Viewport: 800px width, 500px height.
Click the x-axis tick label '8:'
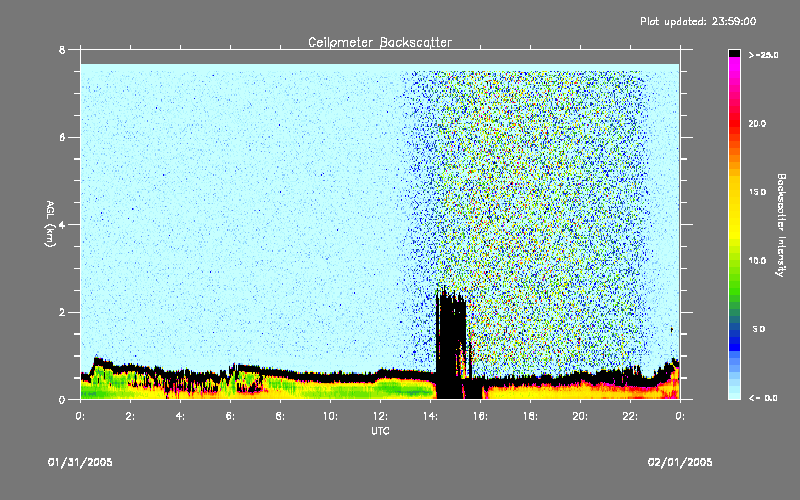[280, 416]
